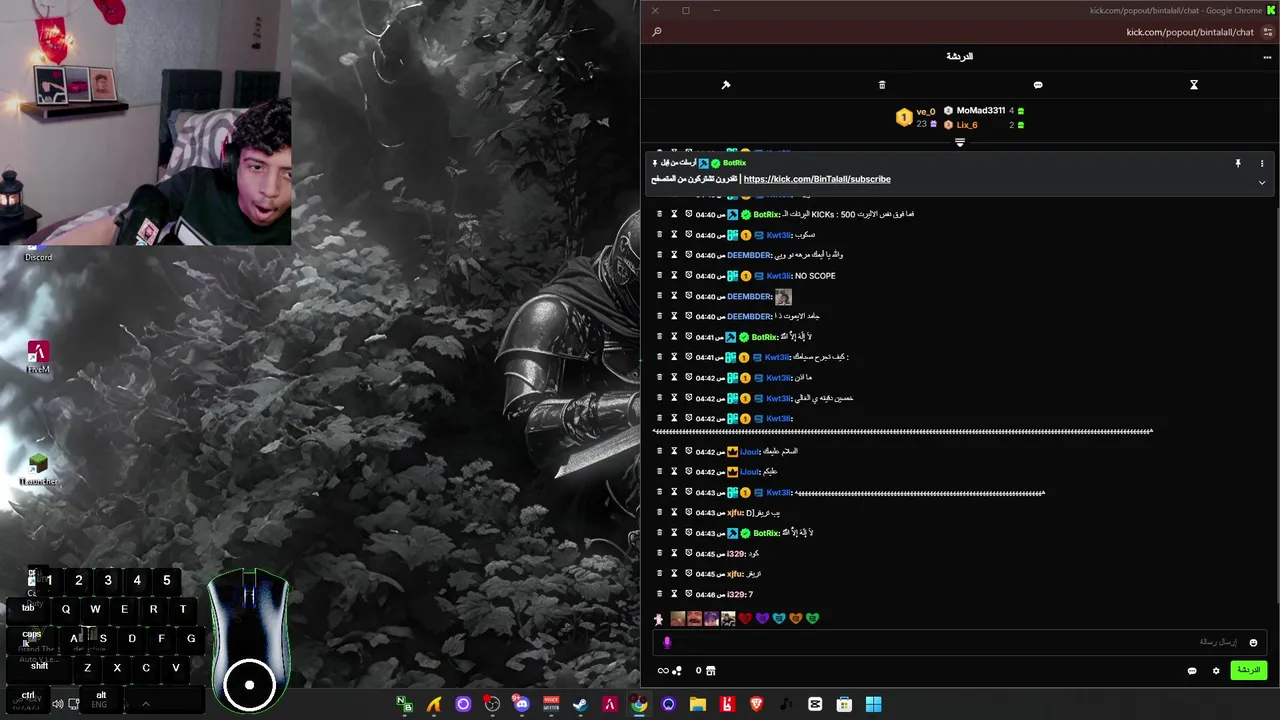1280x720 pixels.
Task: Expand hidden system tray icons with the chevron
Action: [145, 704]
